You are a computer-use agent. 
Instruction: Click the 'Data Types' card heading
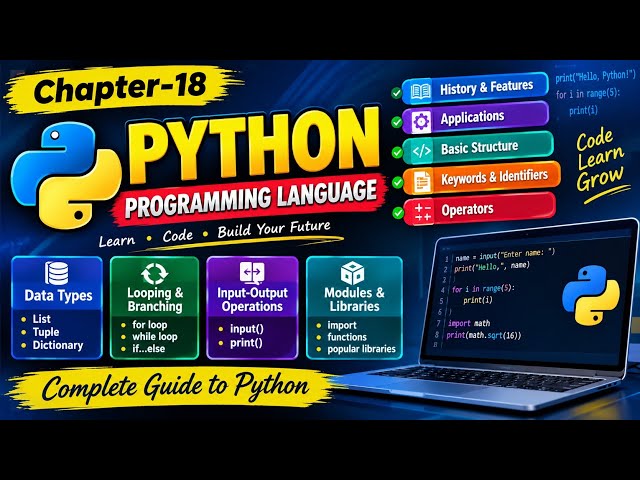(58, 296)
